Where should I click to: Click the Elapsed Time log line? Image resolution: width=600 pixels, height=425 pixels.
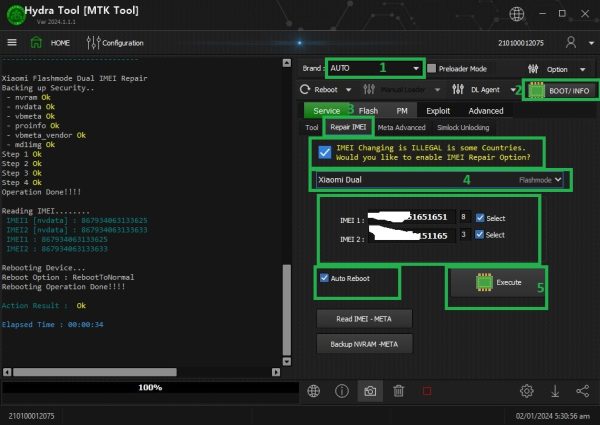[52, 324]
